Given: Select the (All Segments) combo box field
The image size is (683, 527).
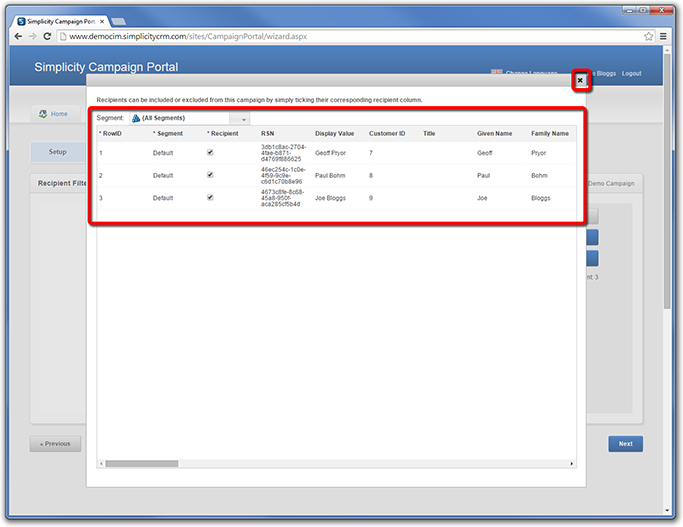Looking at the screenshot, I should (190, 118).
